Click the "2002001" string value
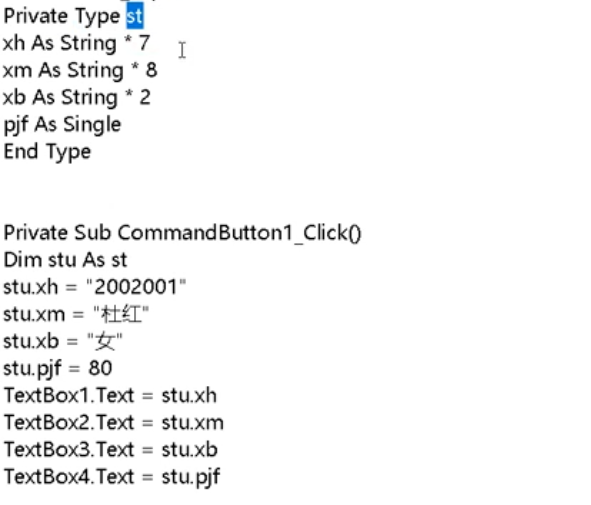This screenshot has height=505, width=591. [x=136, y=287]
